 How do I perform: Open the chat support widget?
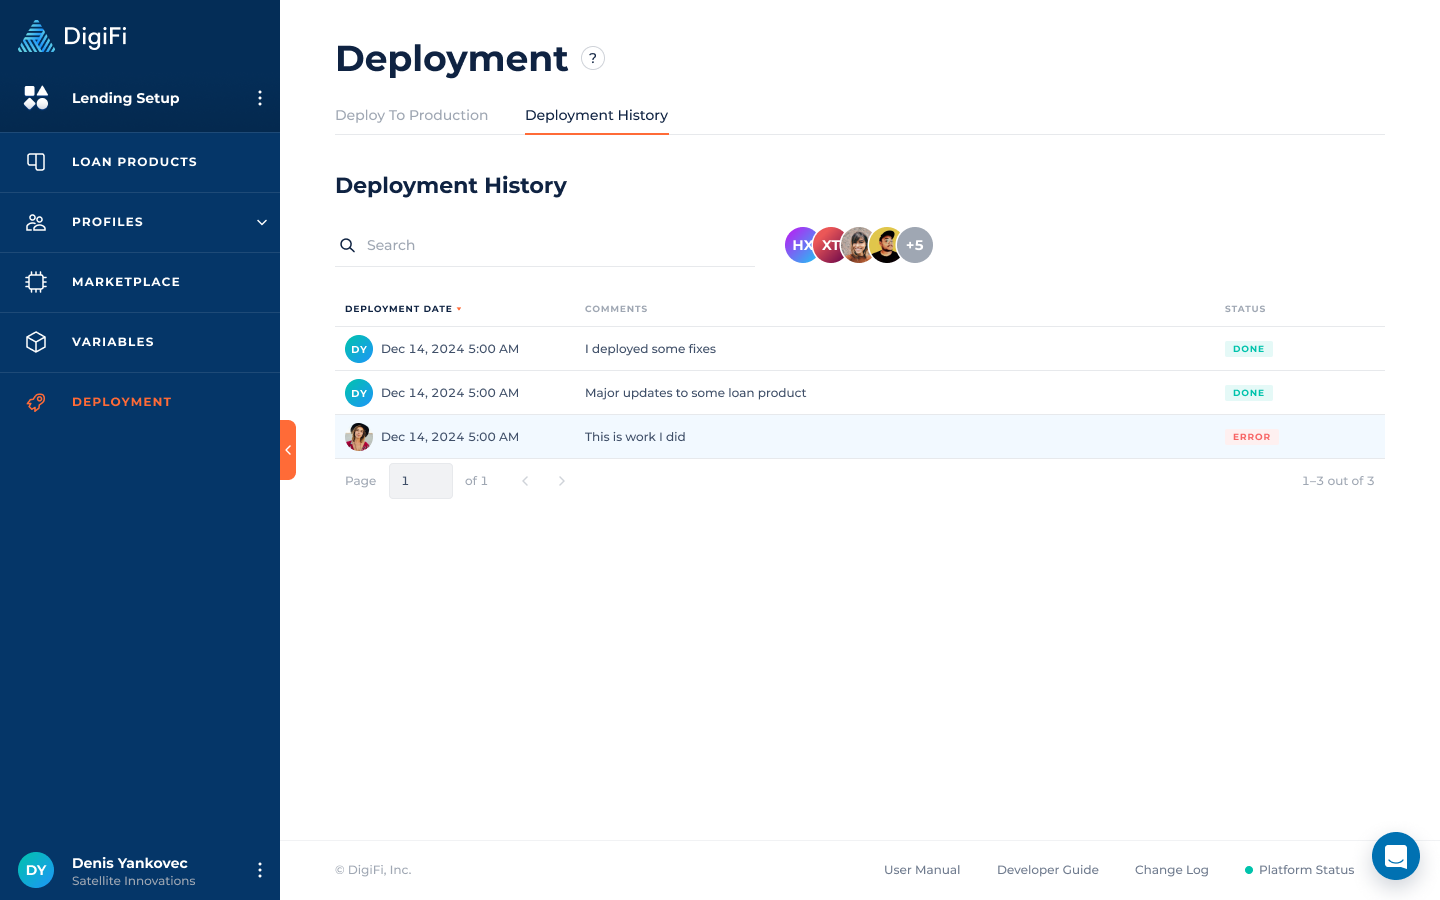click(1396, 856)
